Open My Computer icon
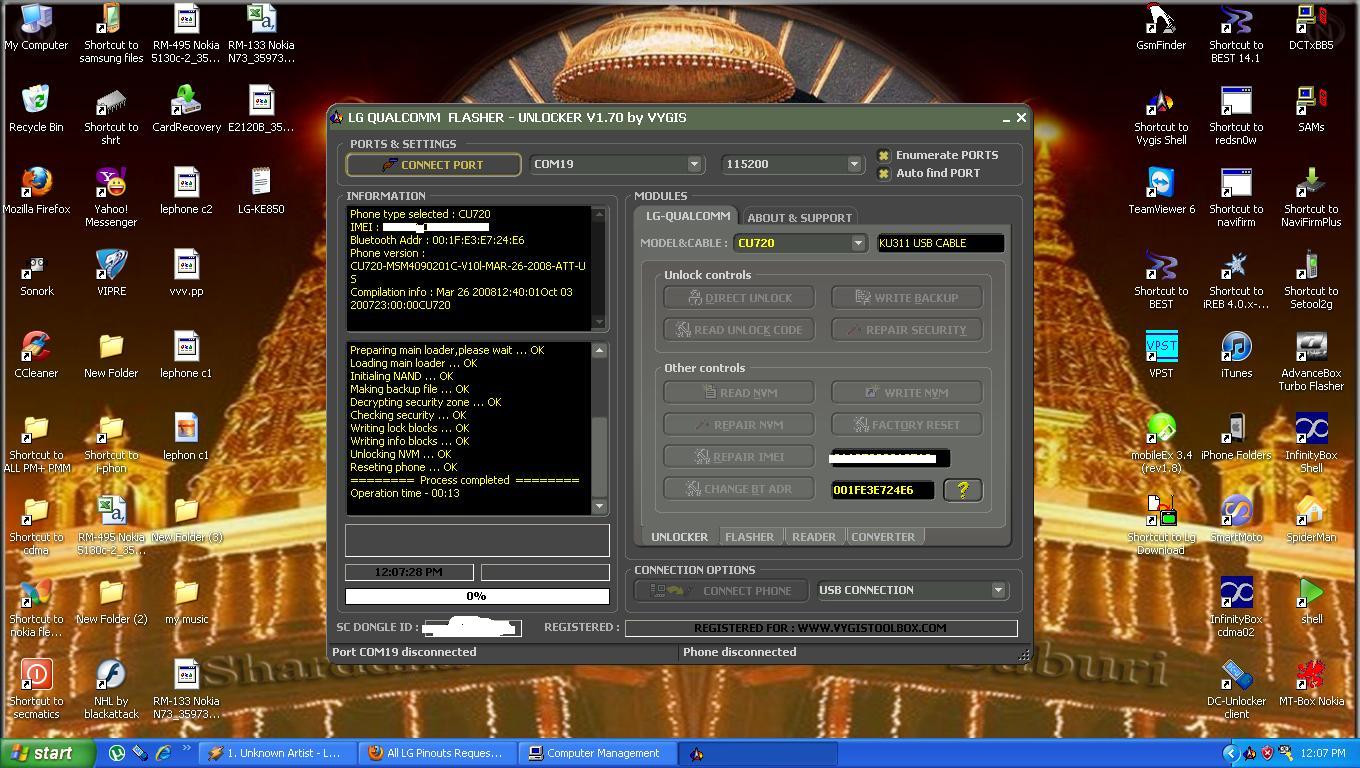The height and width of the screenshot is (768, 1360). point(36,27)
